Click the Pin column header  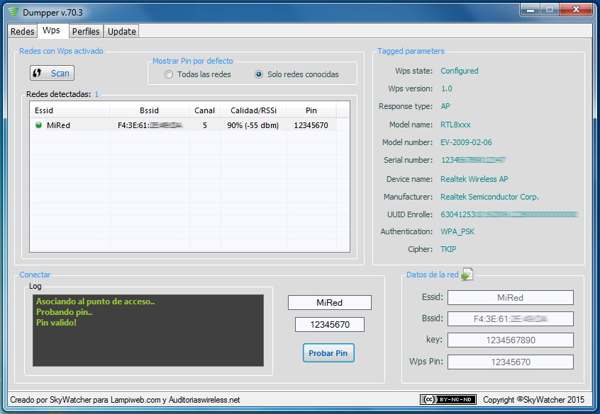pos(311,111)
